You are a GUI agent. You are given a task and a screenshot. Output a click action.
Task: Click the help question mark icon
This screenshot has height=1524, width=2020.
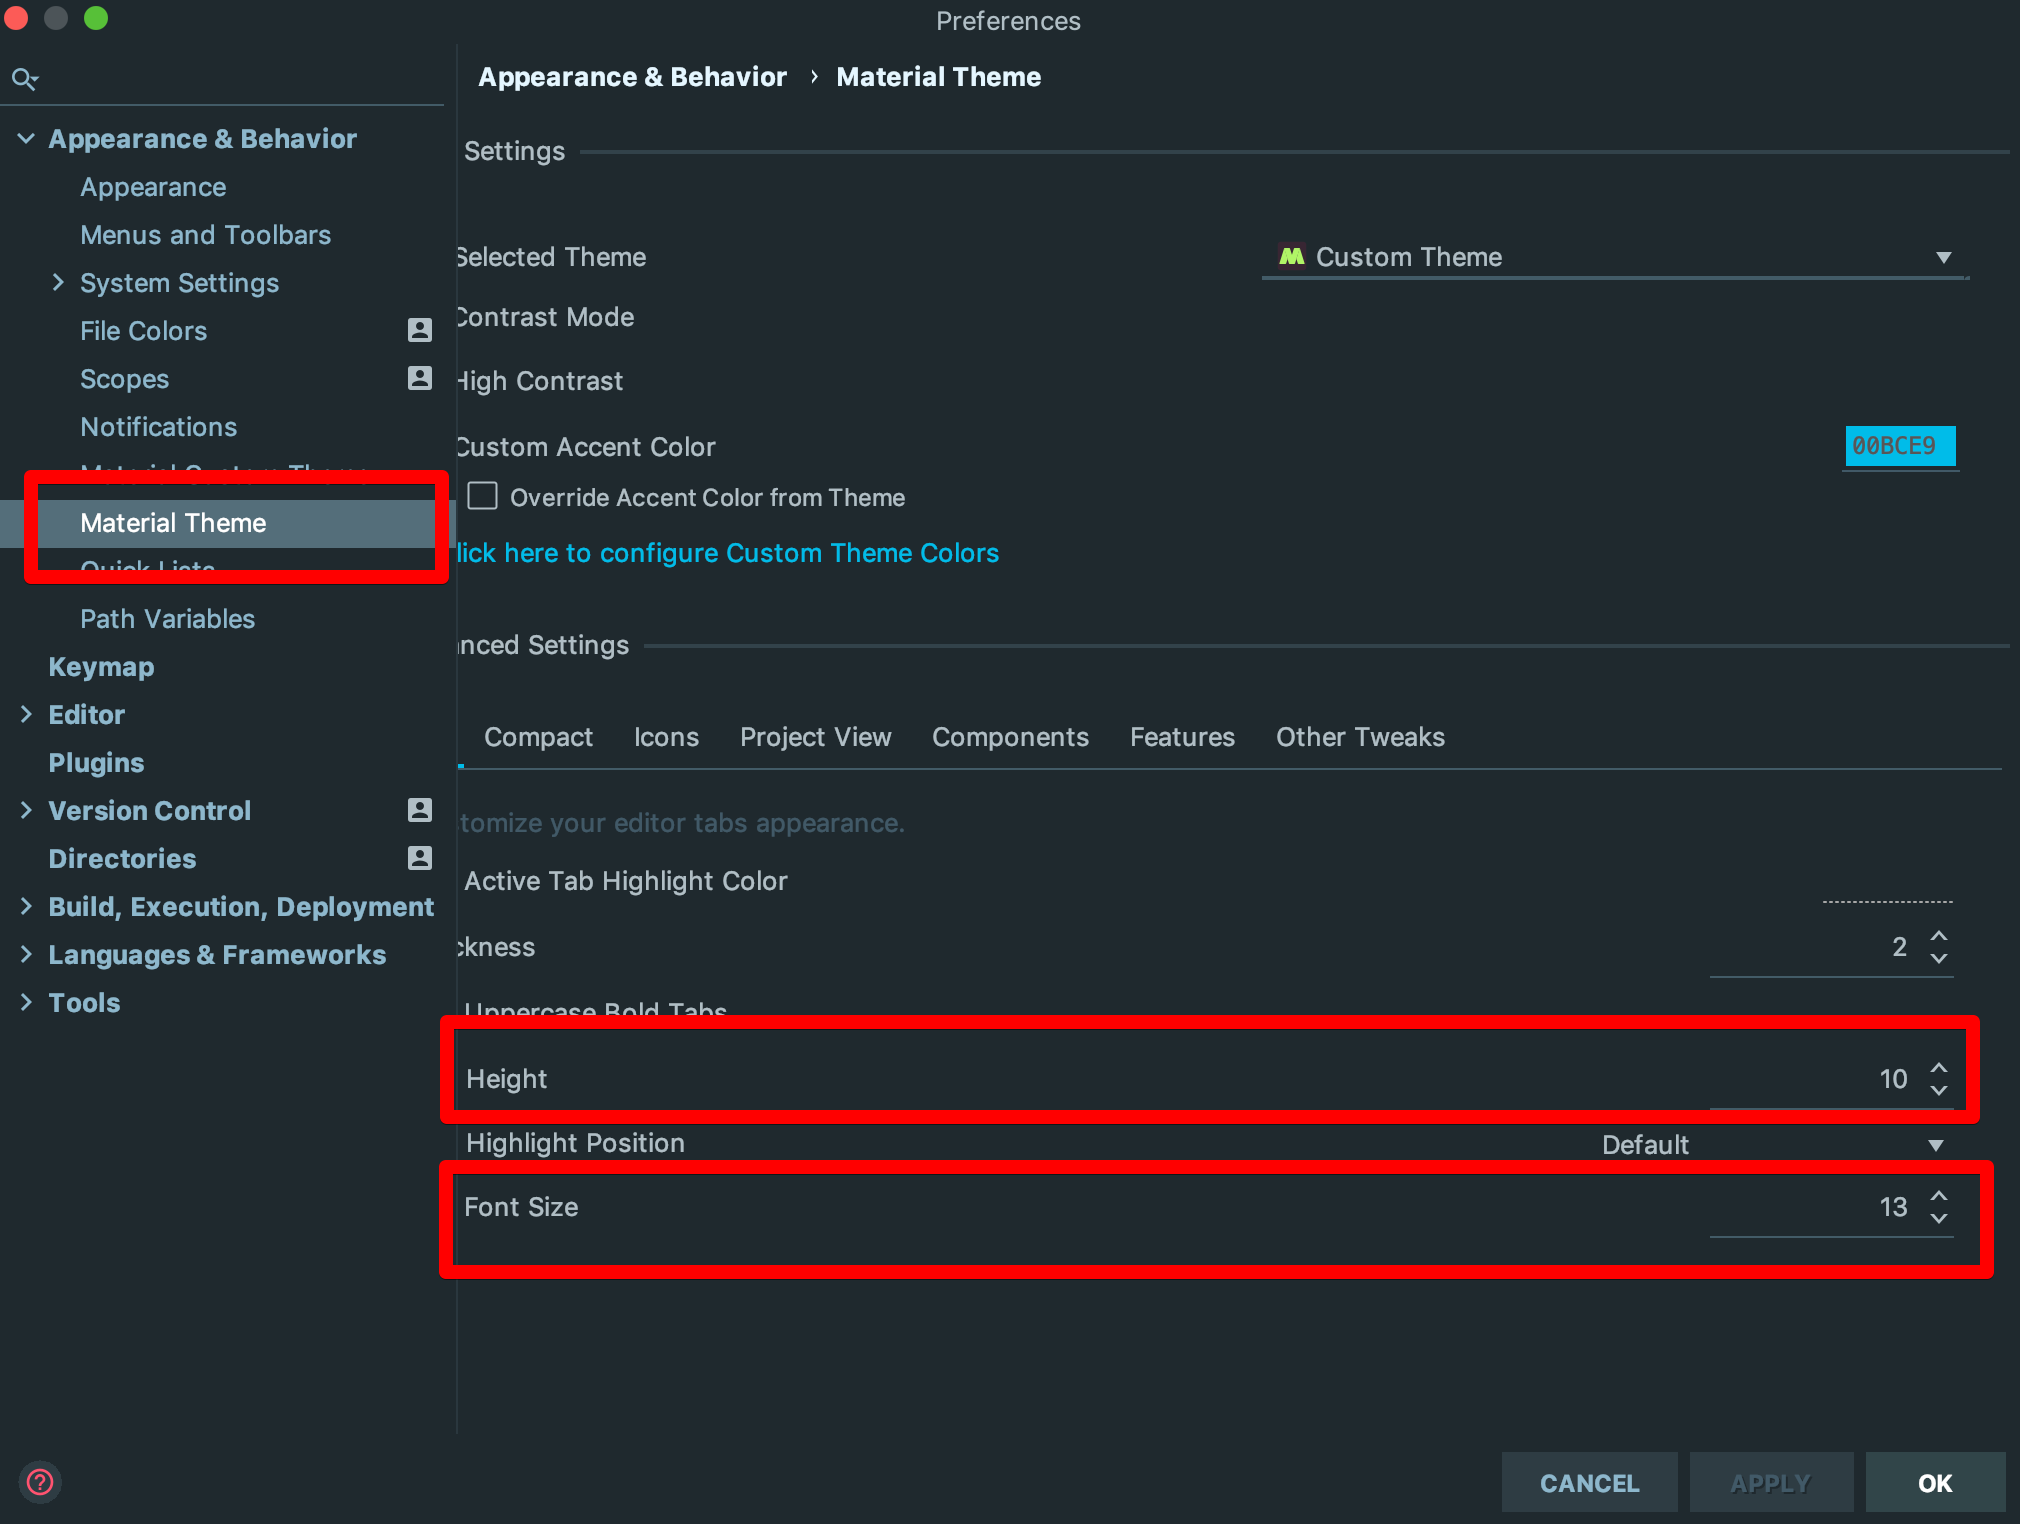40,1482
